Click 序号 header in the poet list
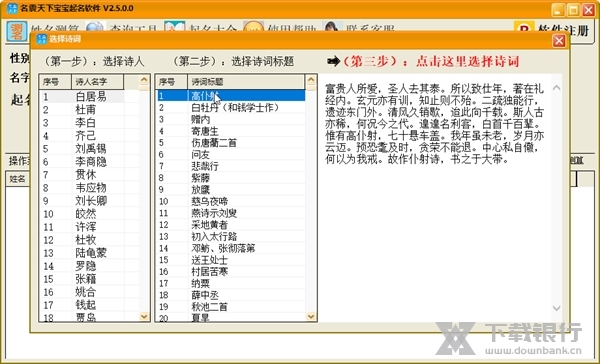 55,82
